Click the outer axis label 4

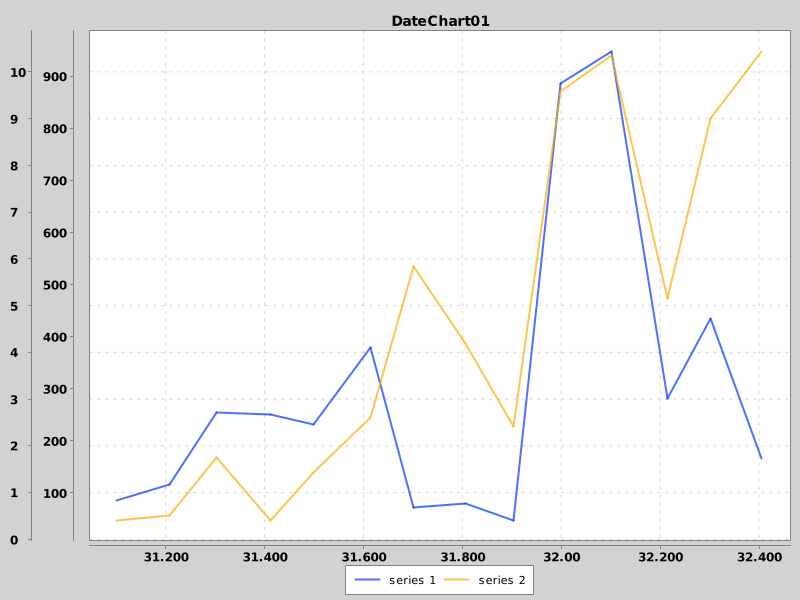pyautogui.click(x=14, y=353)
